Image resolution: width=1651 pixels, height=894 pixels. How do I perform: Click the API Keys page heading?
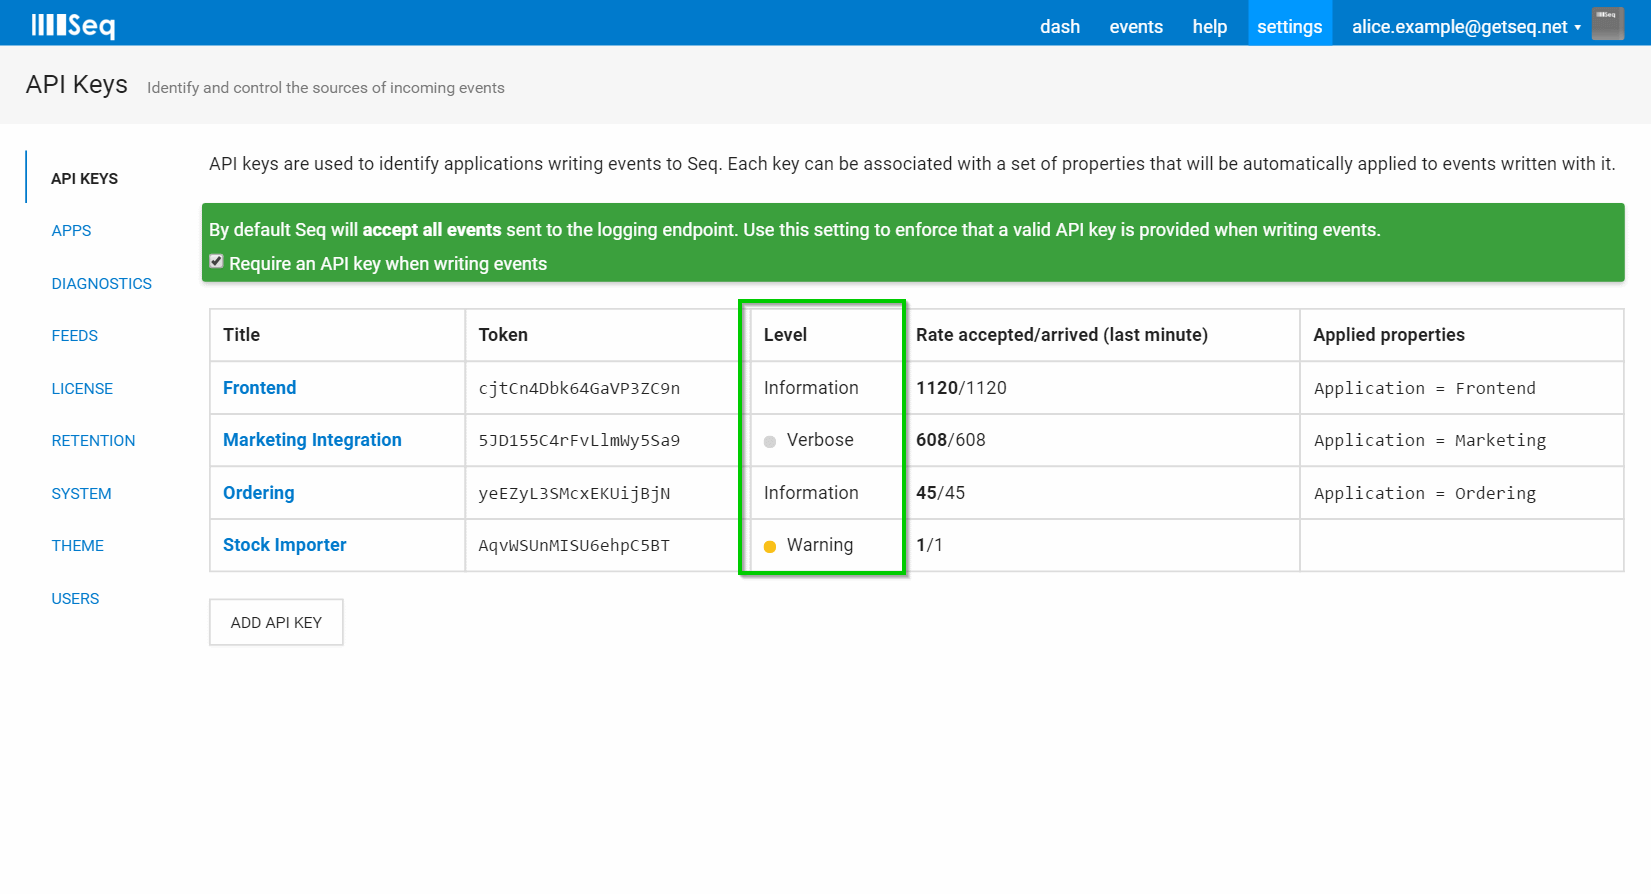coord(77,85)
